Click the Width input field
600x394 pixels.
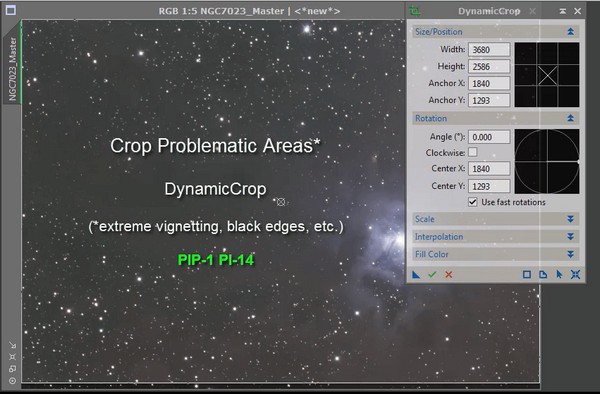[x=489, y=50]
